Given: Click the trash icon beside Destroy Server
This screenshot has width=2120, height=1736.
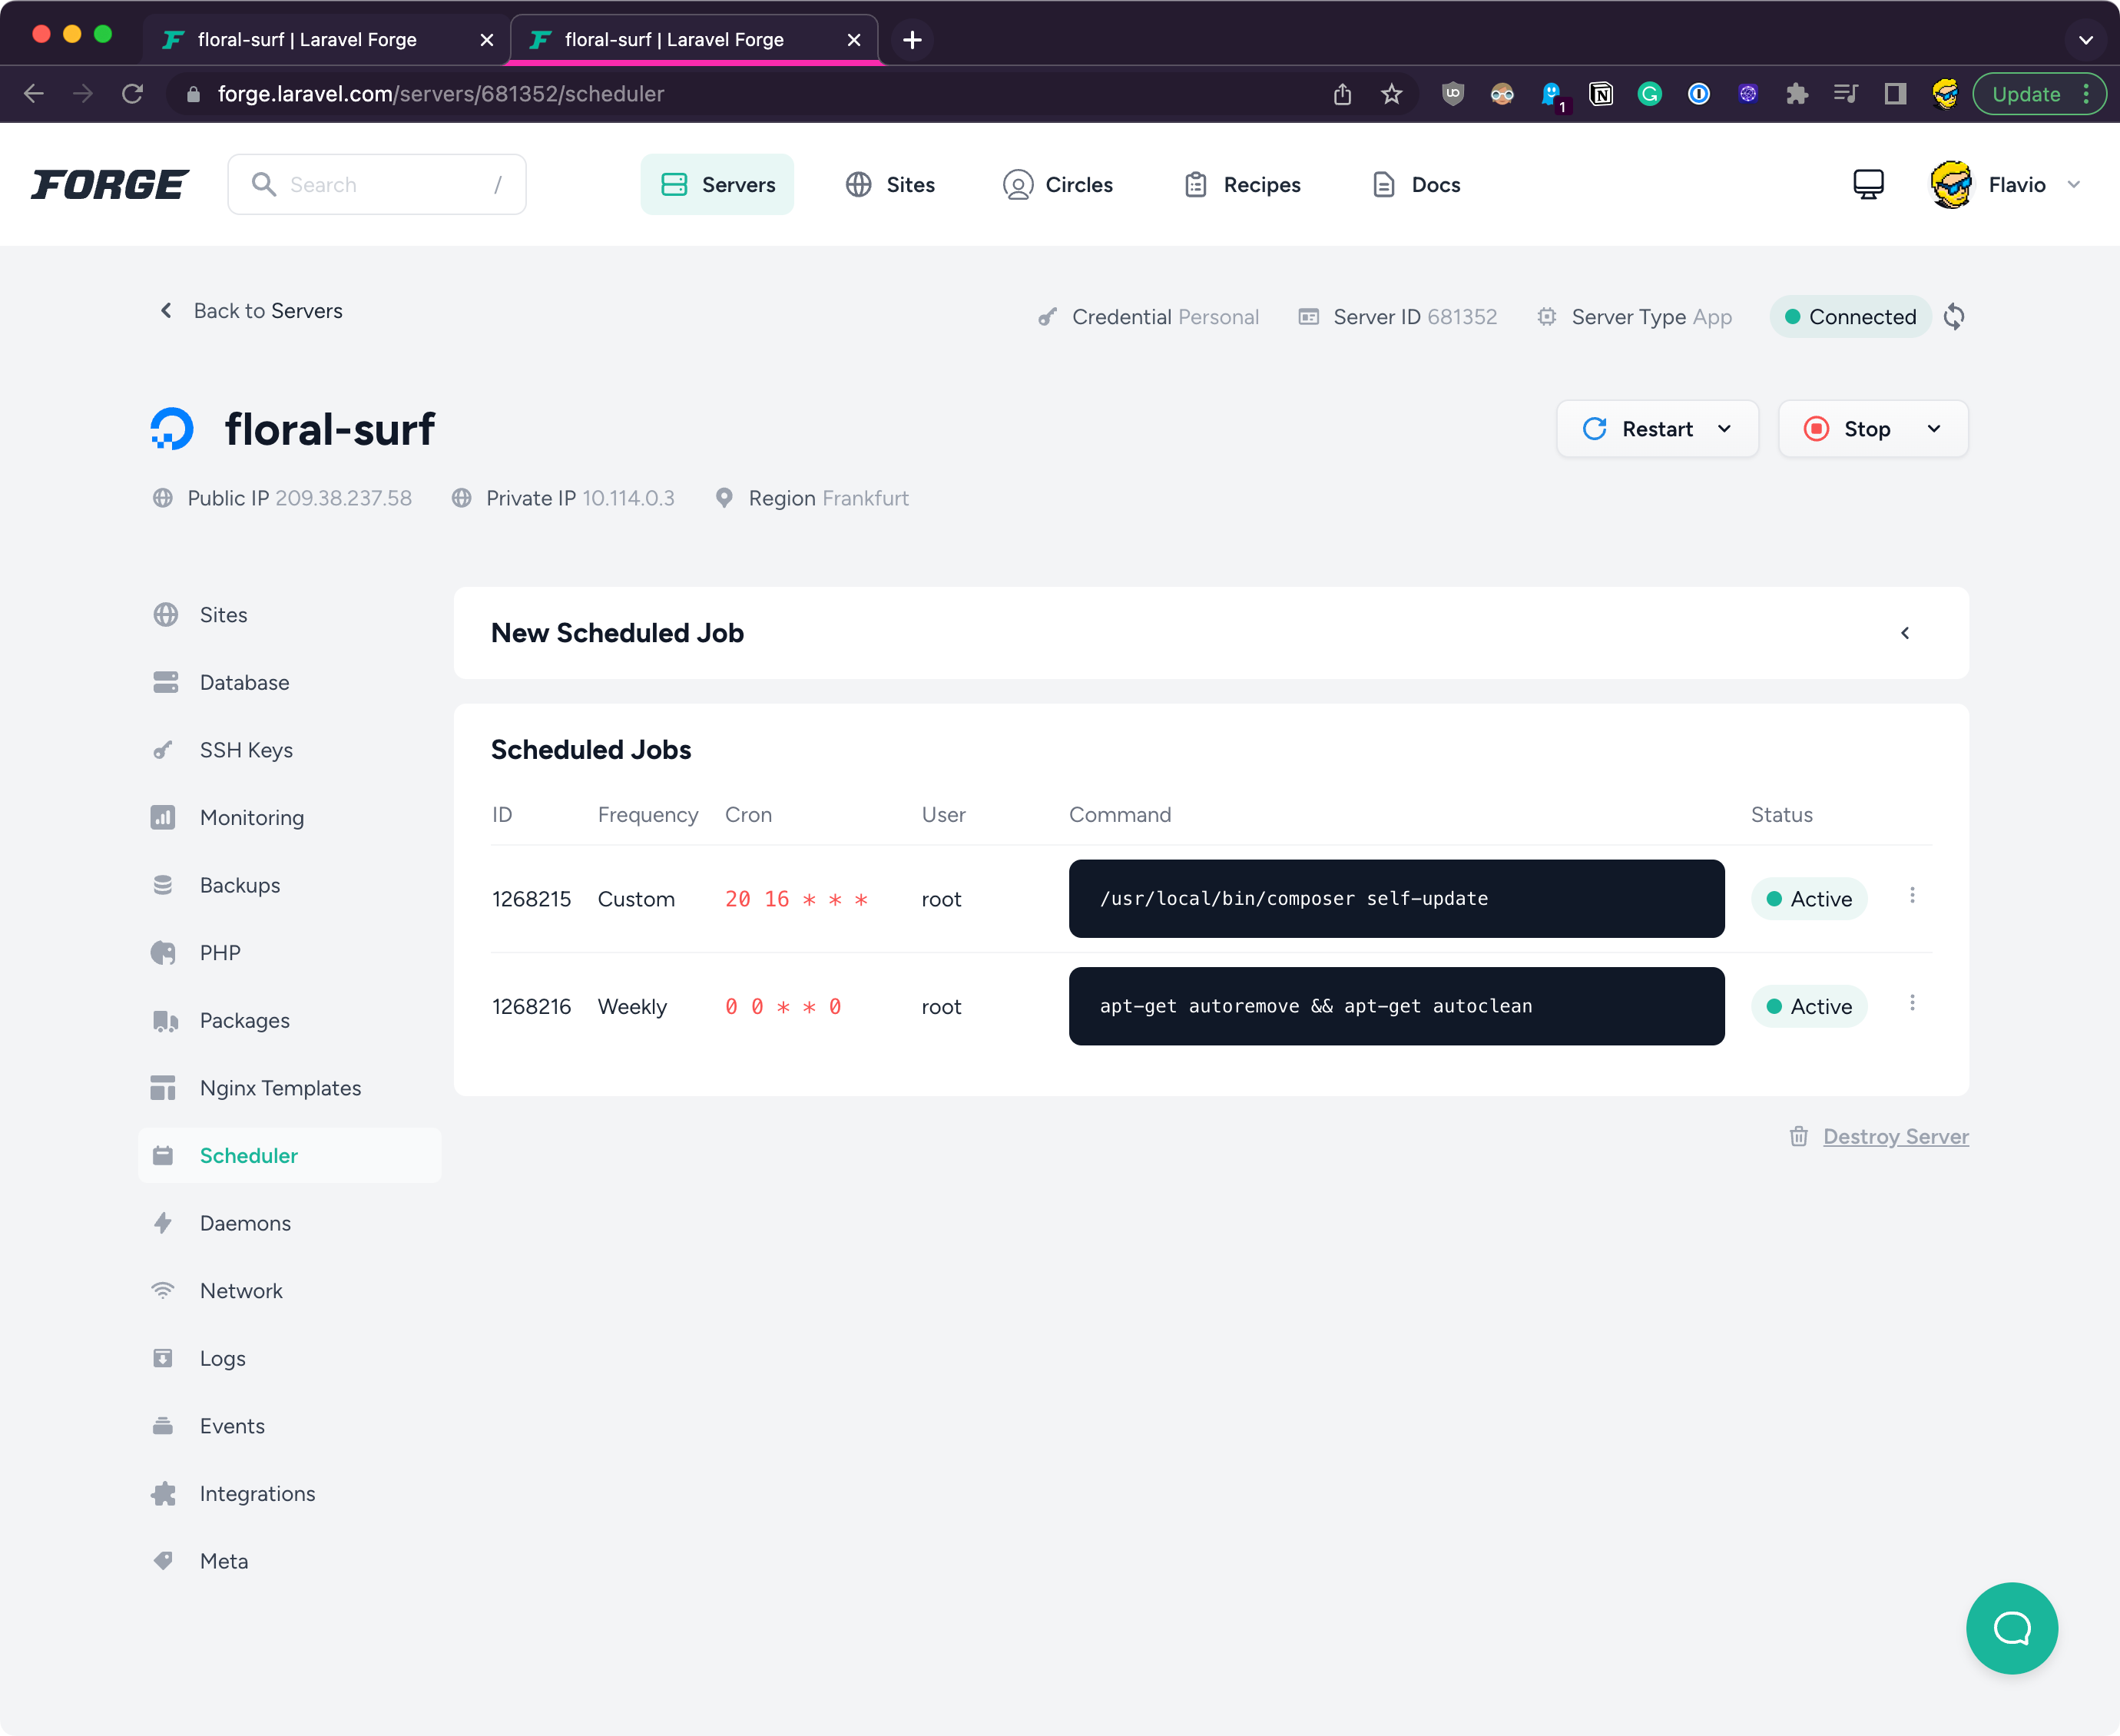Looking at the screenshot, I should [x=1798, y=1136].
